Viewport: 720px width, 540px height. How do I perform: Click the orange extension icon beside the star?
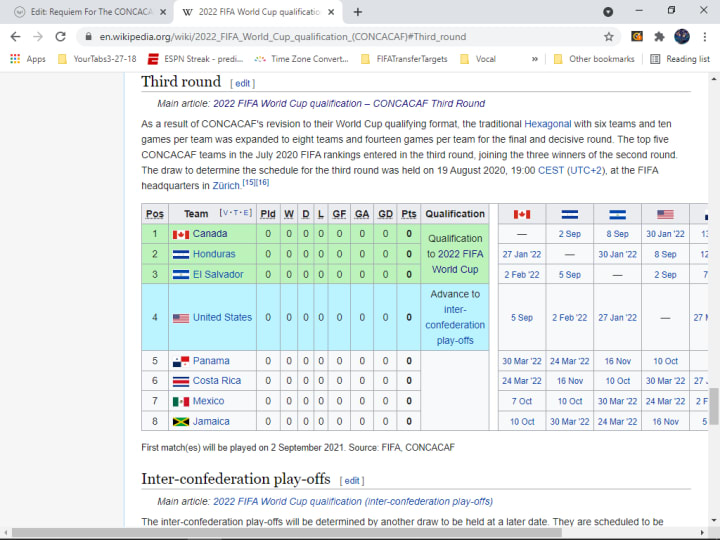[637, 36]
